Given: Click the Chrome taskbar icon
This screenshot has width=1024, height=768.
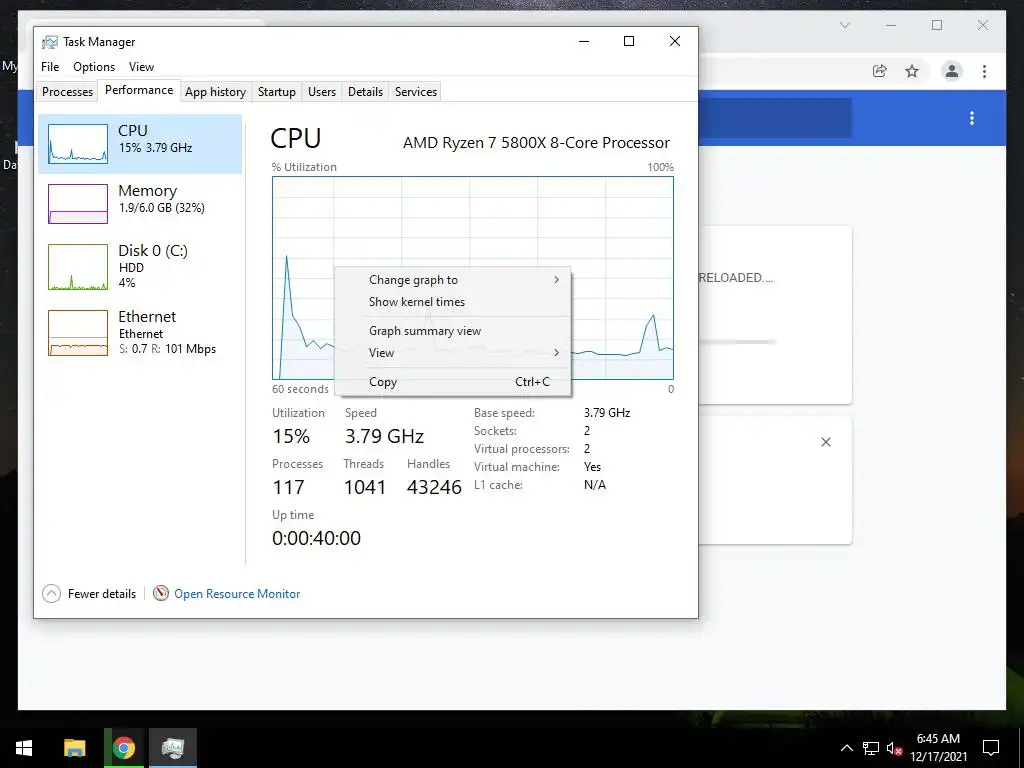Looking at the screenshot, I should click(x=123, y=748).
